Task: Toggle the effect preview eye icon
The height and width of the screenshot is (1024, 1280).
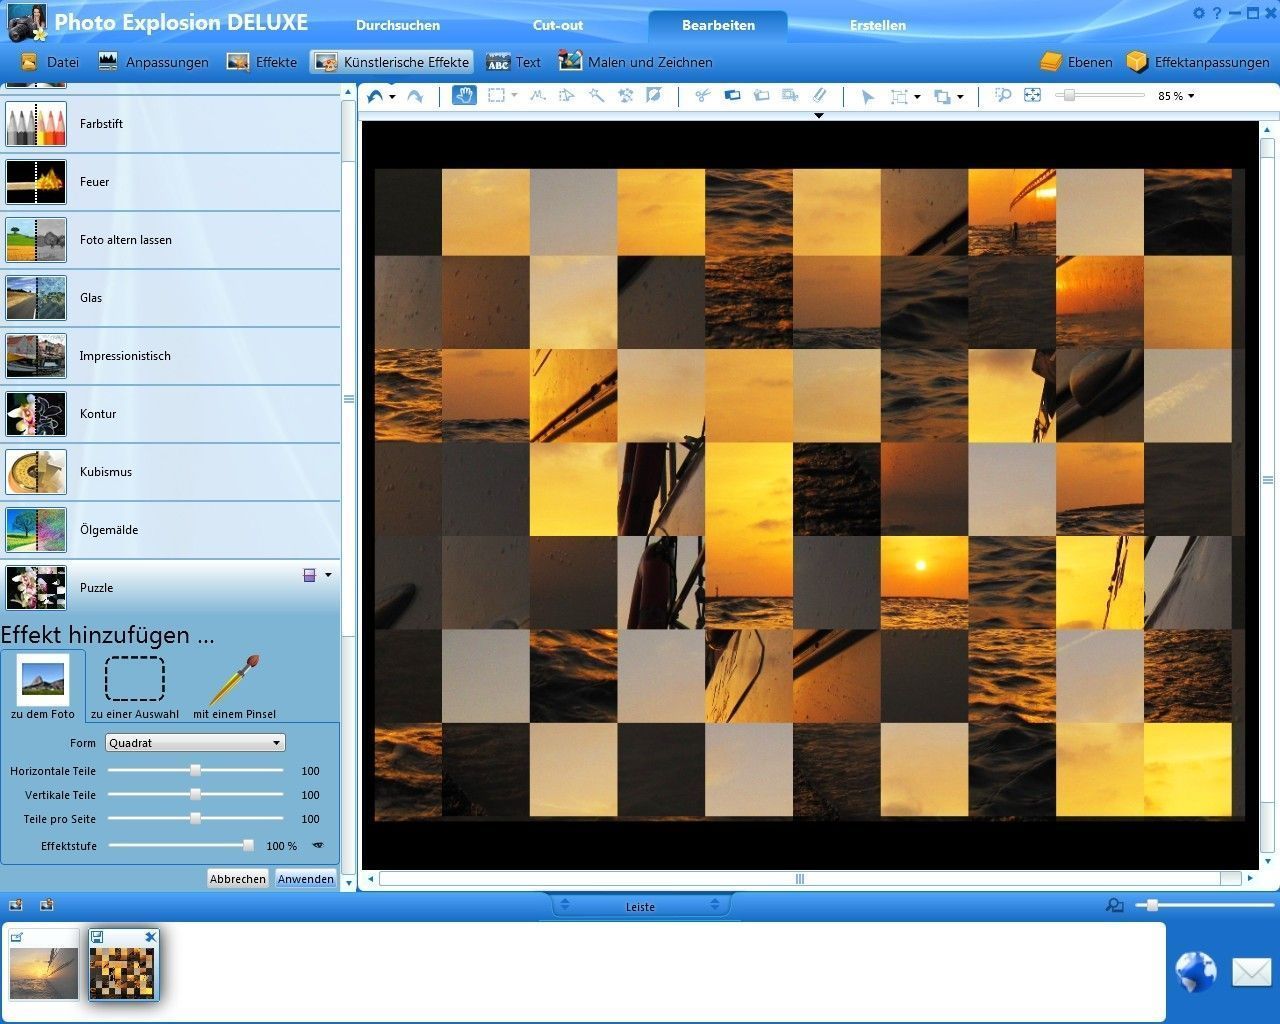Action: pos(318,845)
